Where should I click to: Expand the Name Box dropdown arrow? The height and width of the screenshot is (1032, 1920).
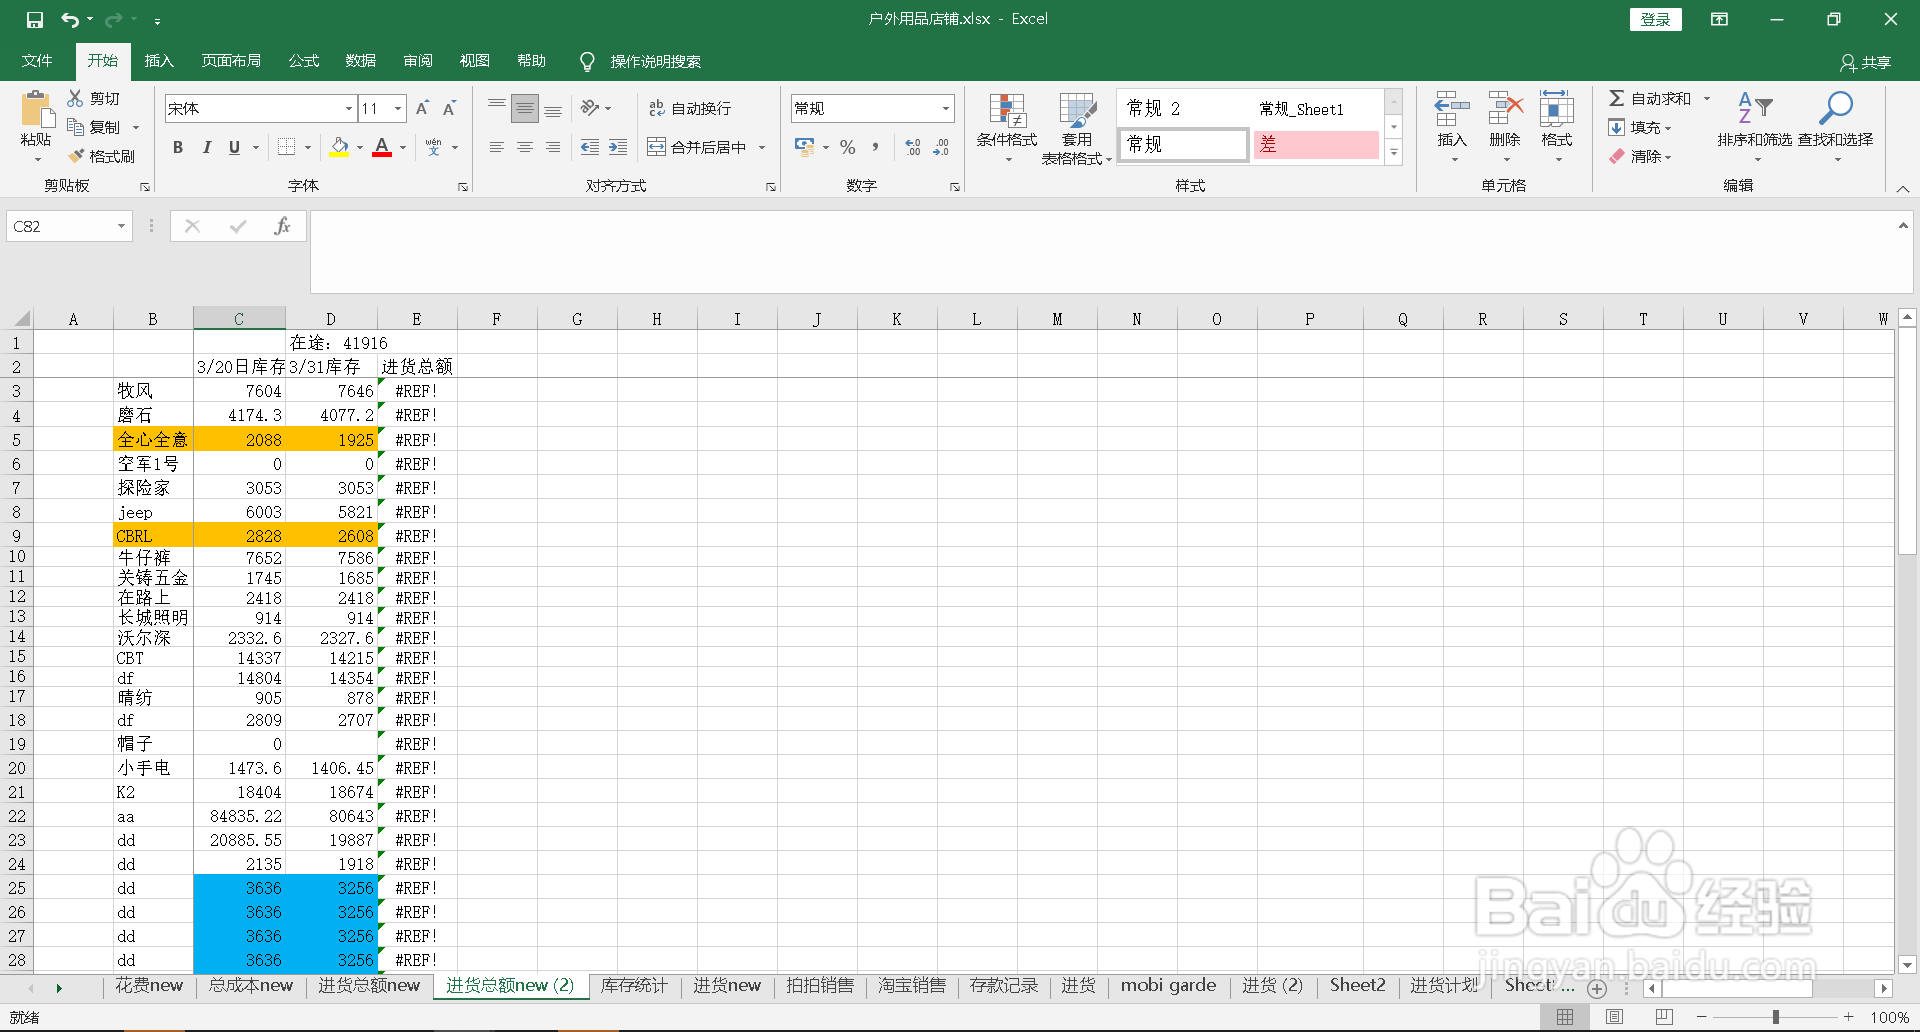(121, 227)
